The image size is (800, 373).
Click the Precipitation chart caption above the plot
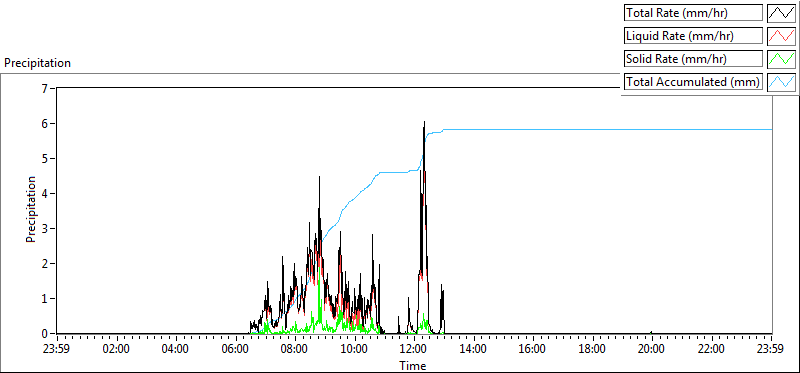[37, 63]
